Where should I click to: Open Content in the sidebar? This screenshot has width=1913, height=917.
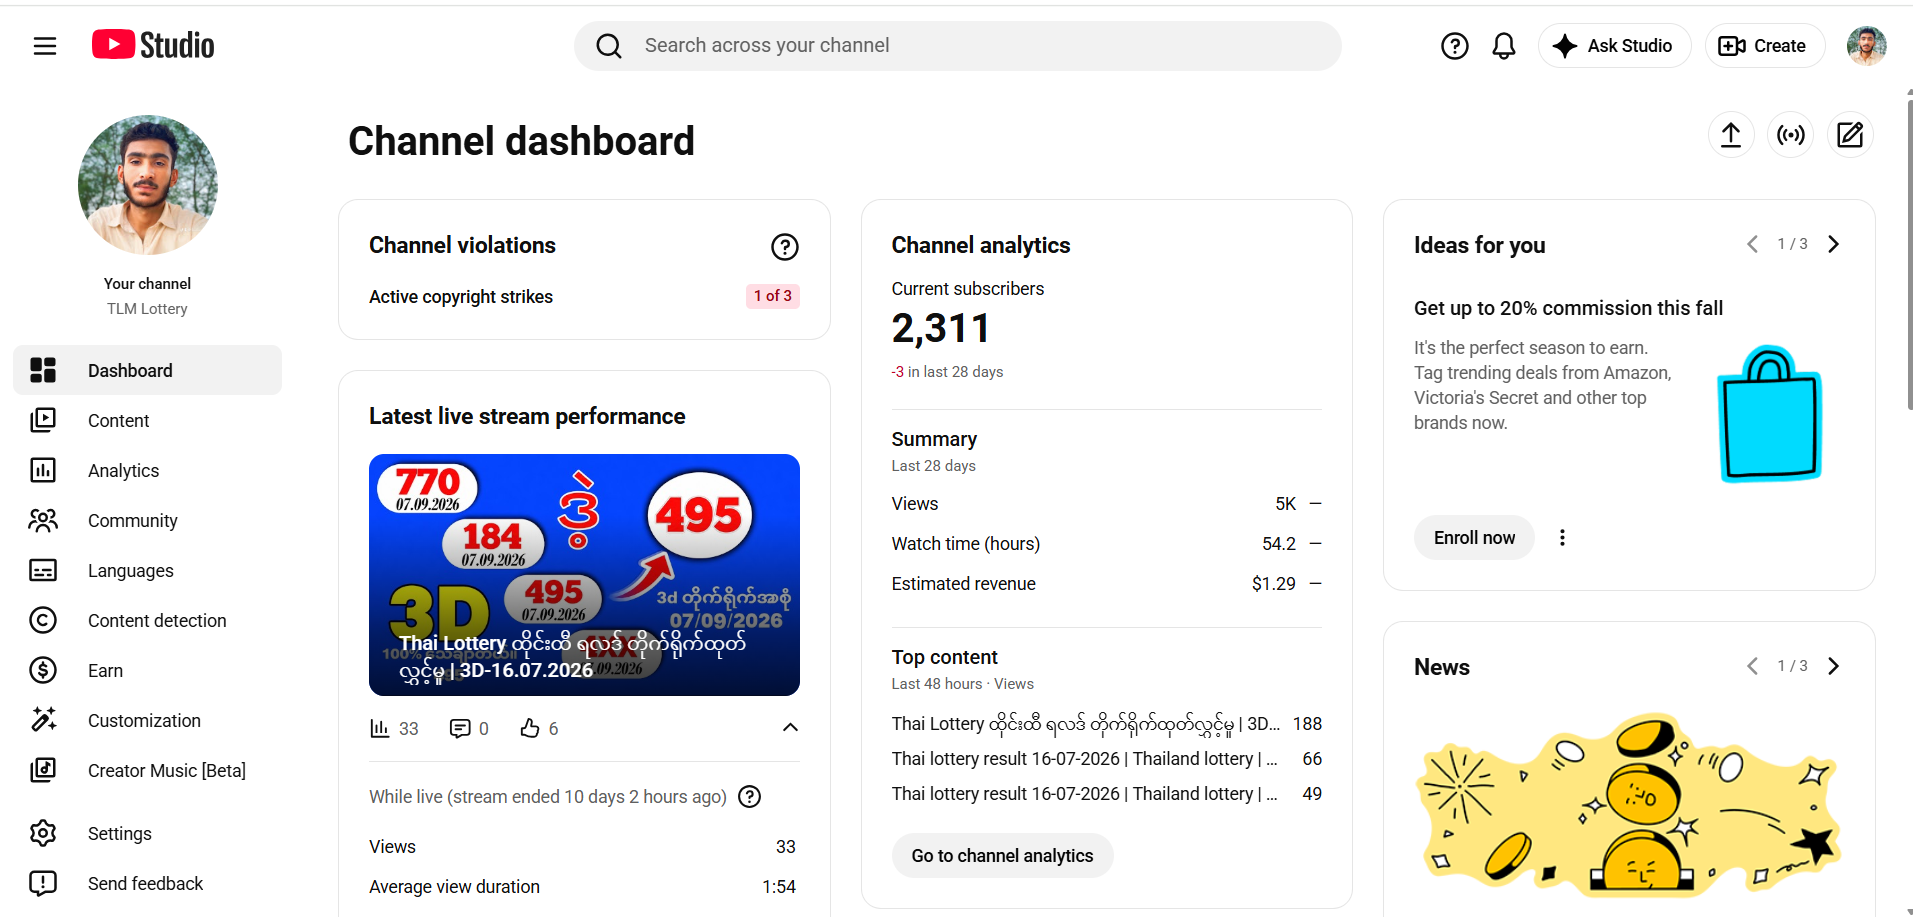click(x=148, y=421)
